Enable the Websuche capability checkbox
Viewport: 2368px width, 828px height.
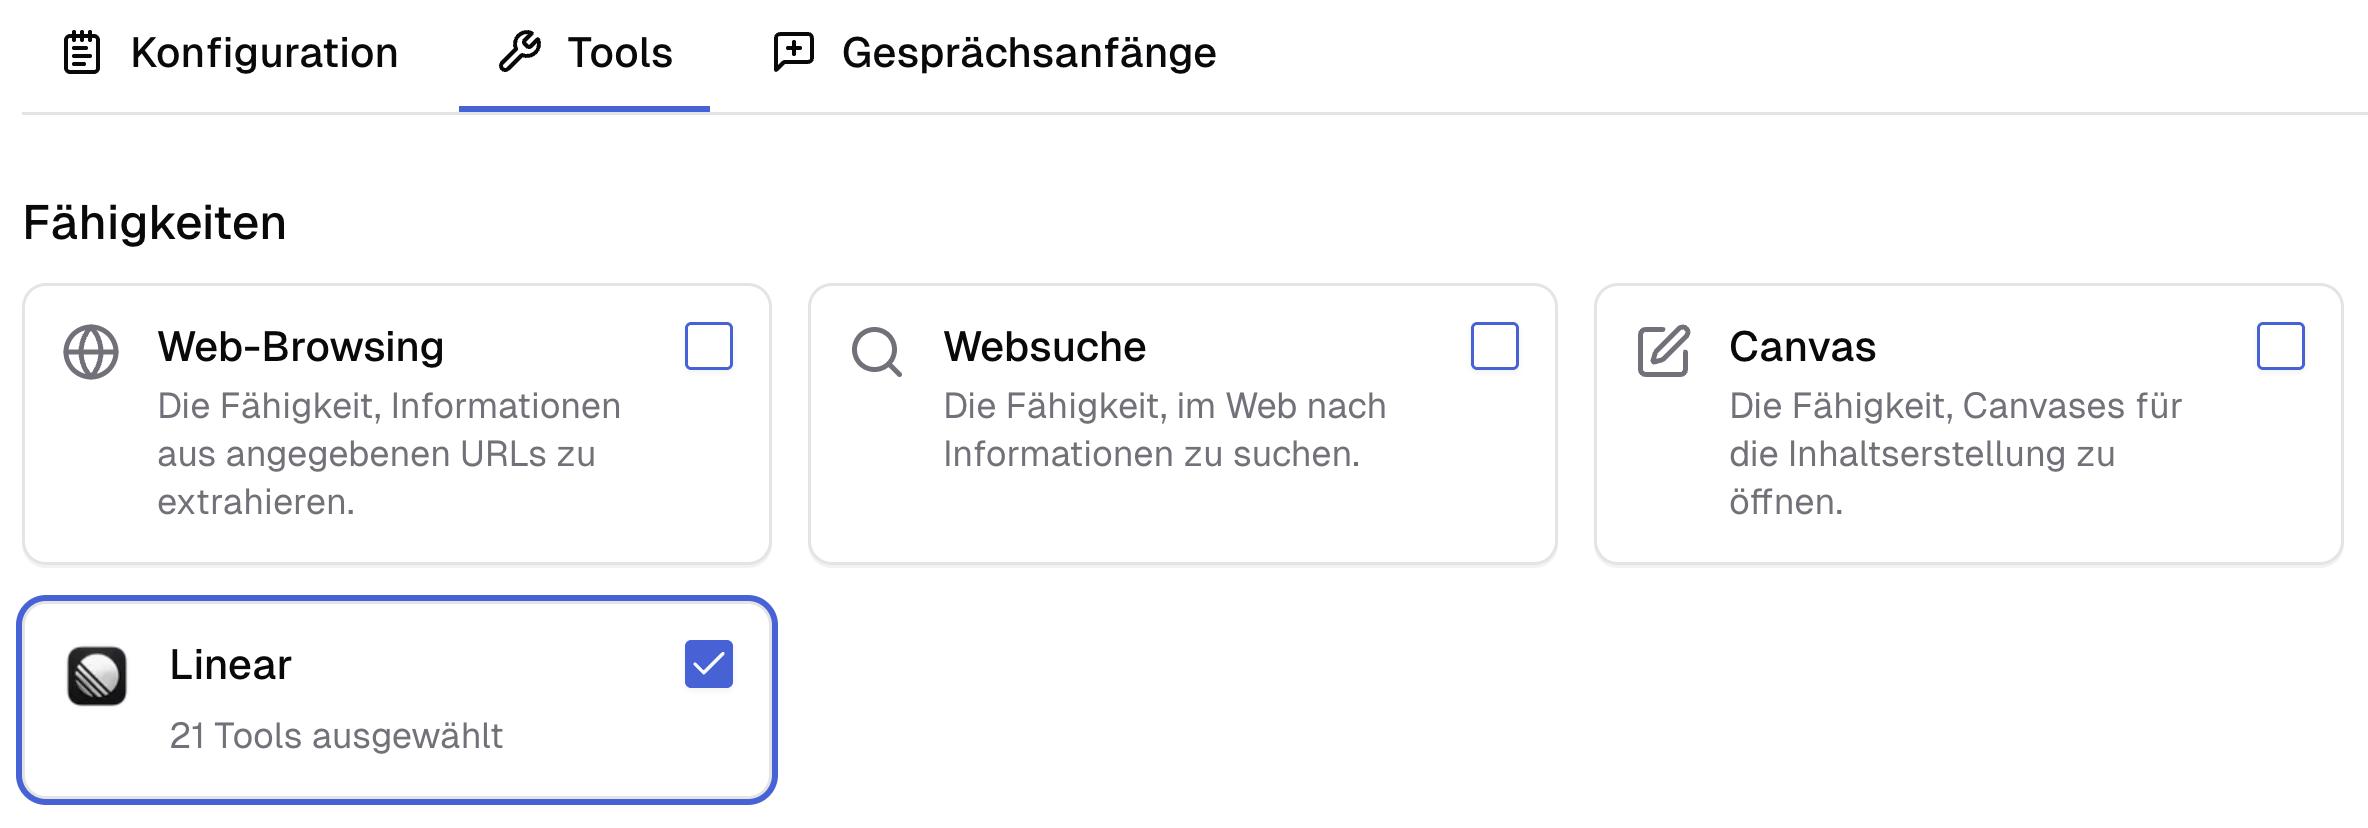click(x=1495, y=347)
